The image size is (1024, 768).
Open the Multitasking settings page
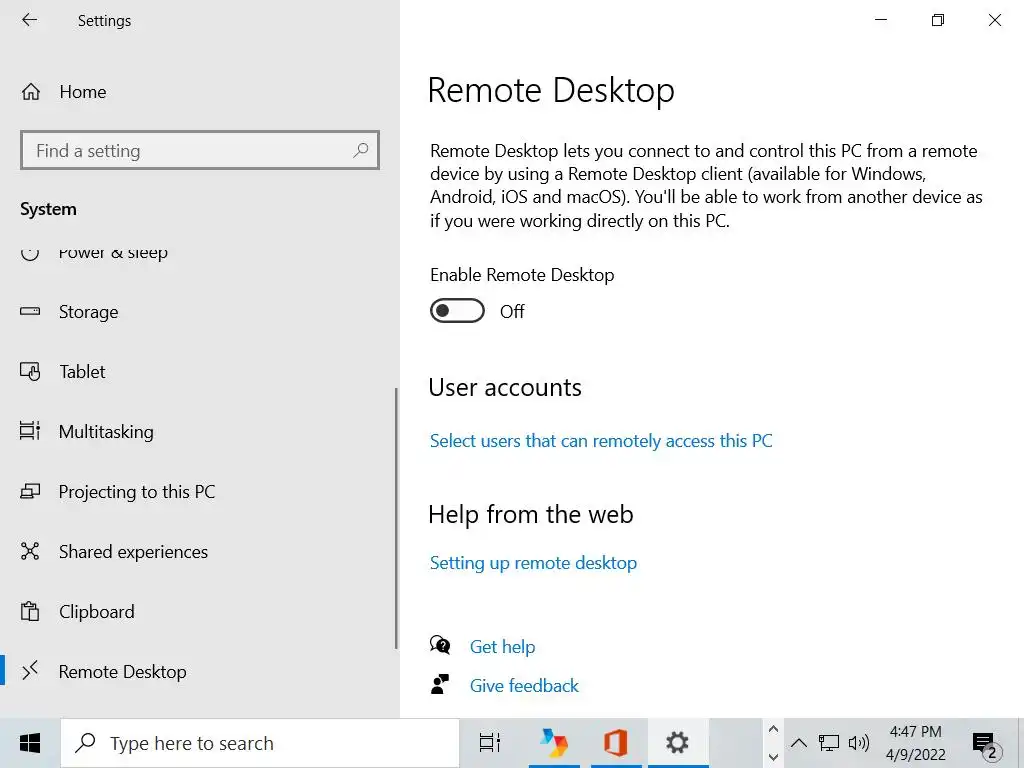106,432
